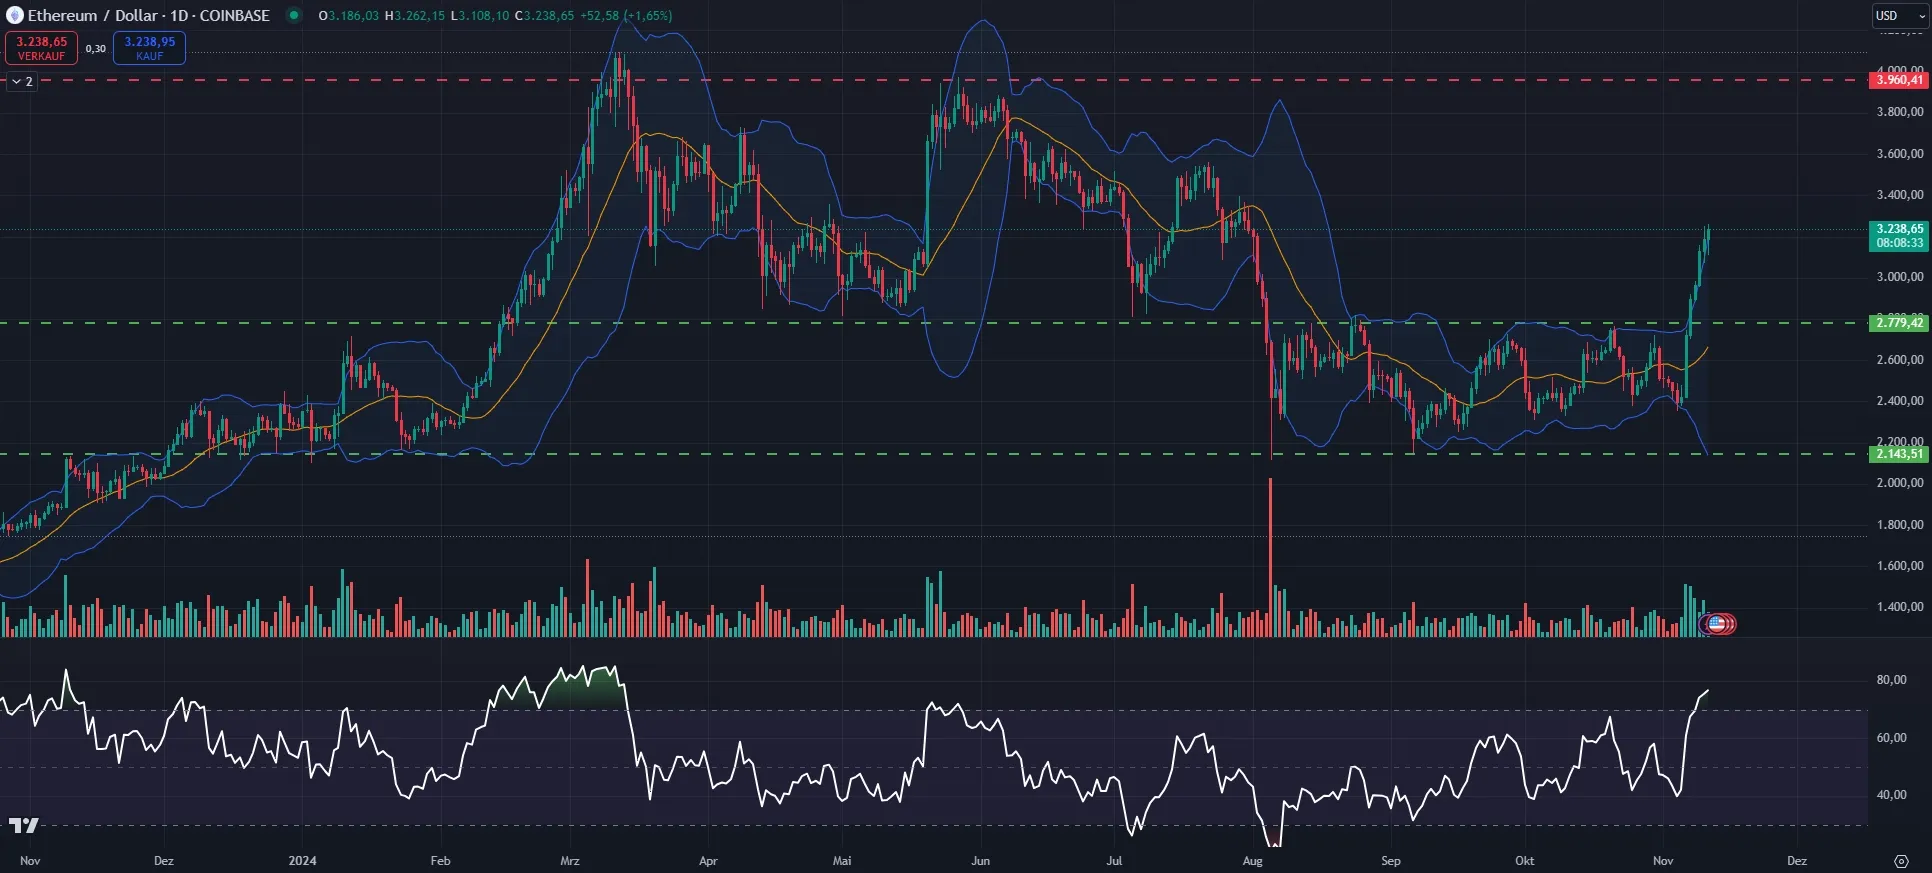This screenshot has width=1932, height=873.
Task: Click the Feb label on time axis
Action: 440,861
